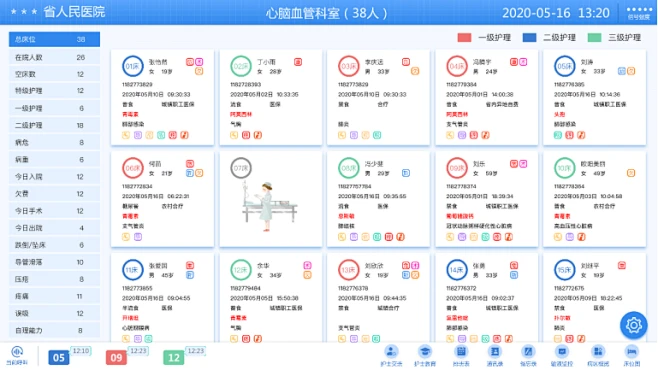The width and height of the screenshot is (658, 370).
Task: Choose 二级护理 in the sidebar list
Action: pyautogui.click(x=54, y=125)
